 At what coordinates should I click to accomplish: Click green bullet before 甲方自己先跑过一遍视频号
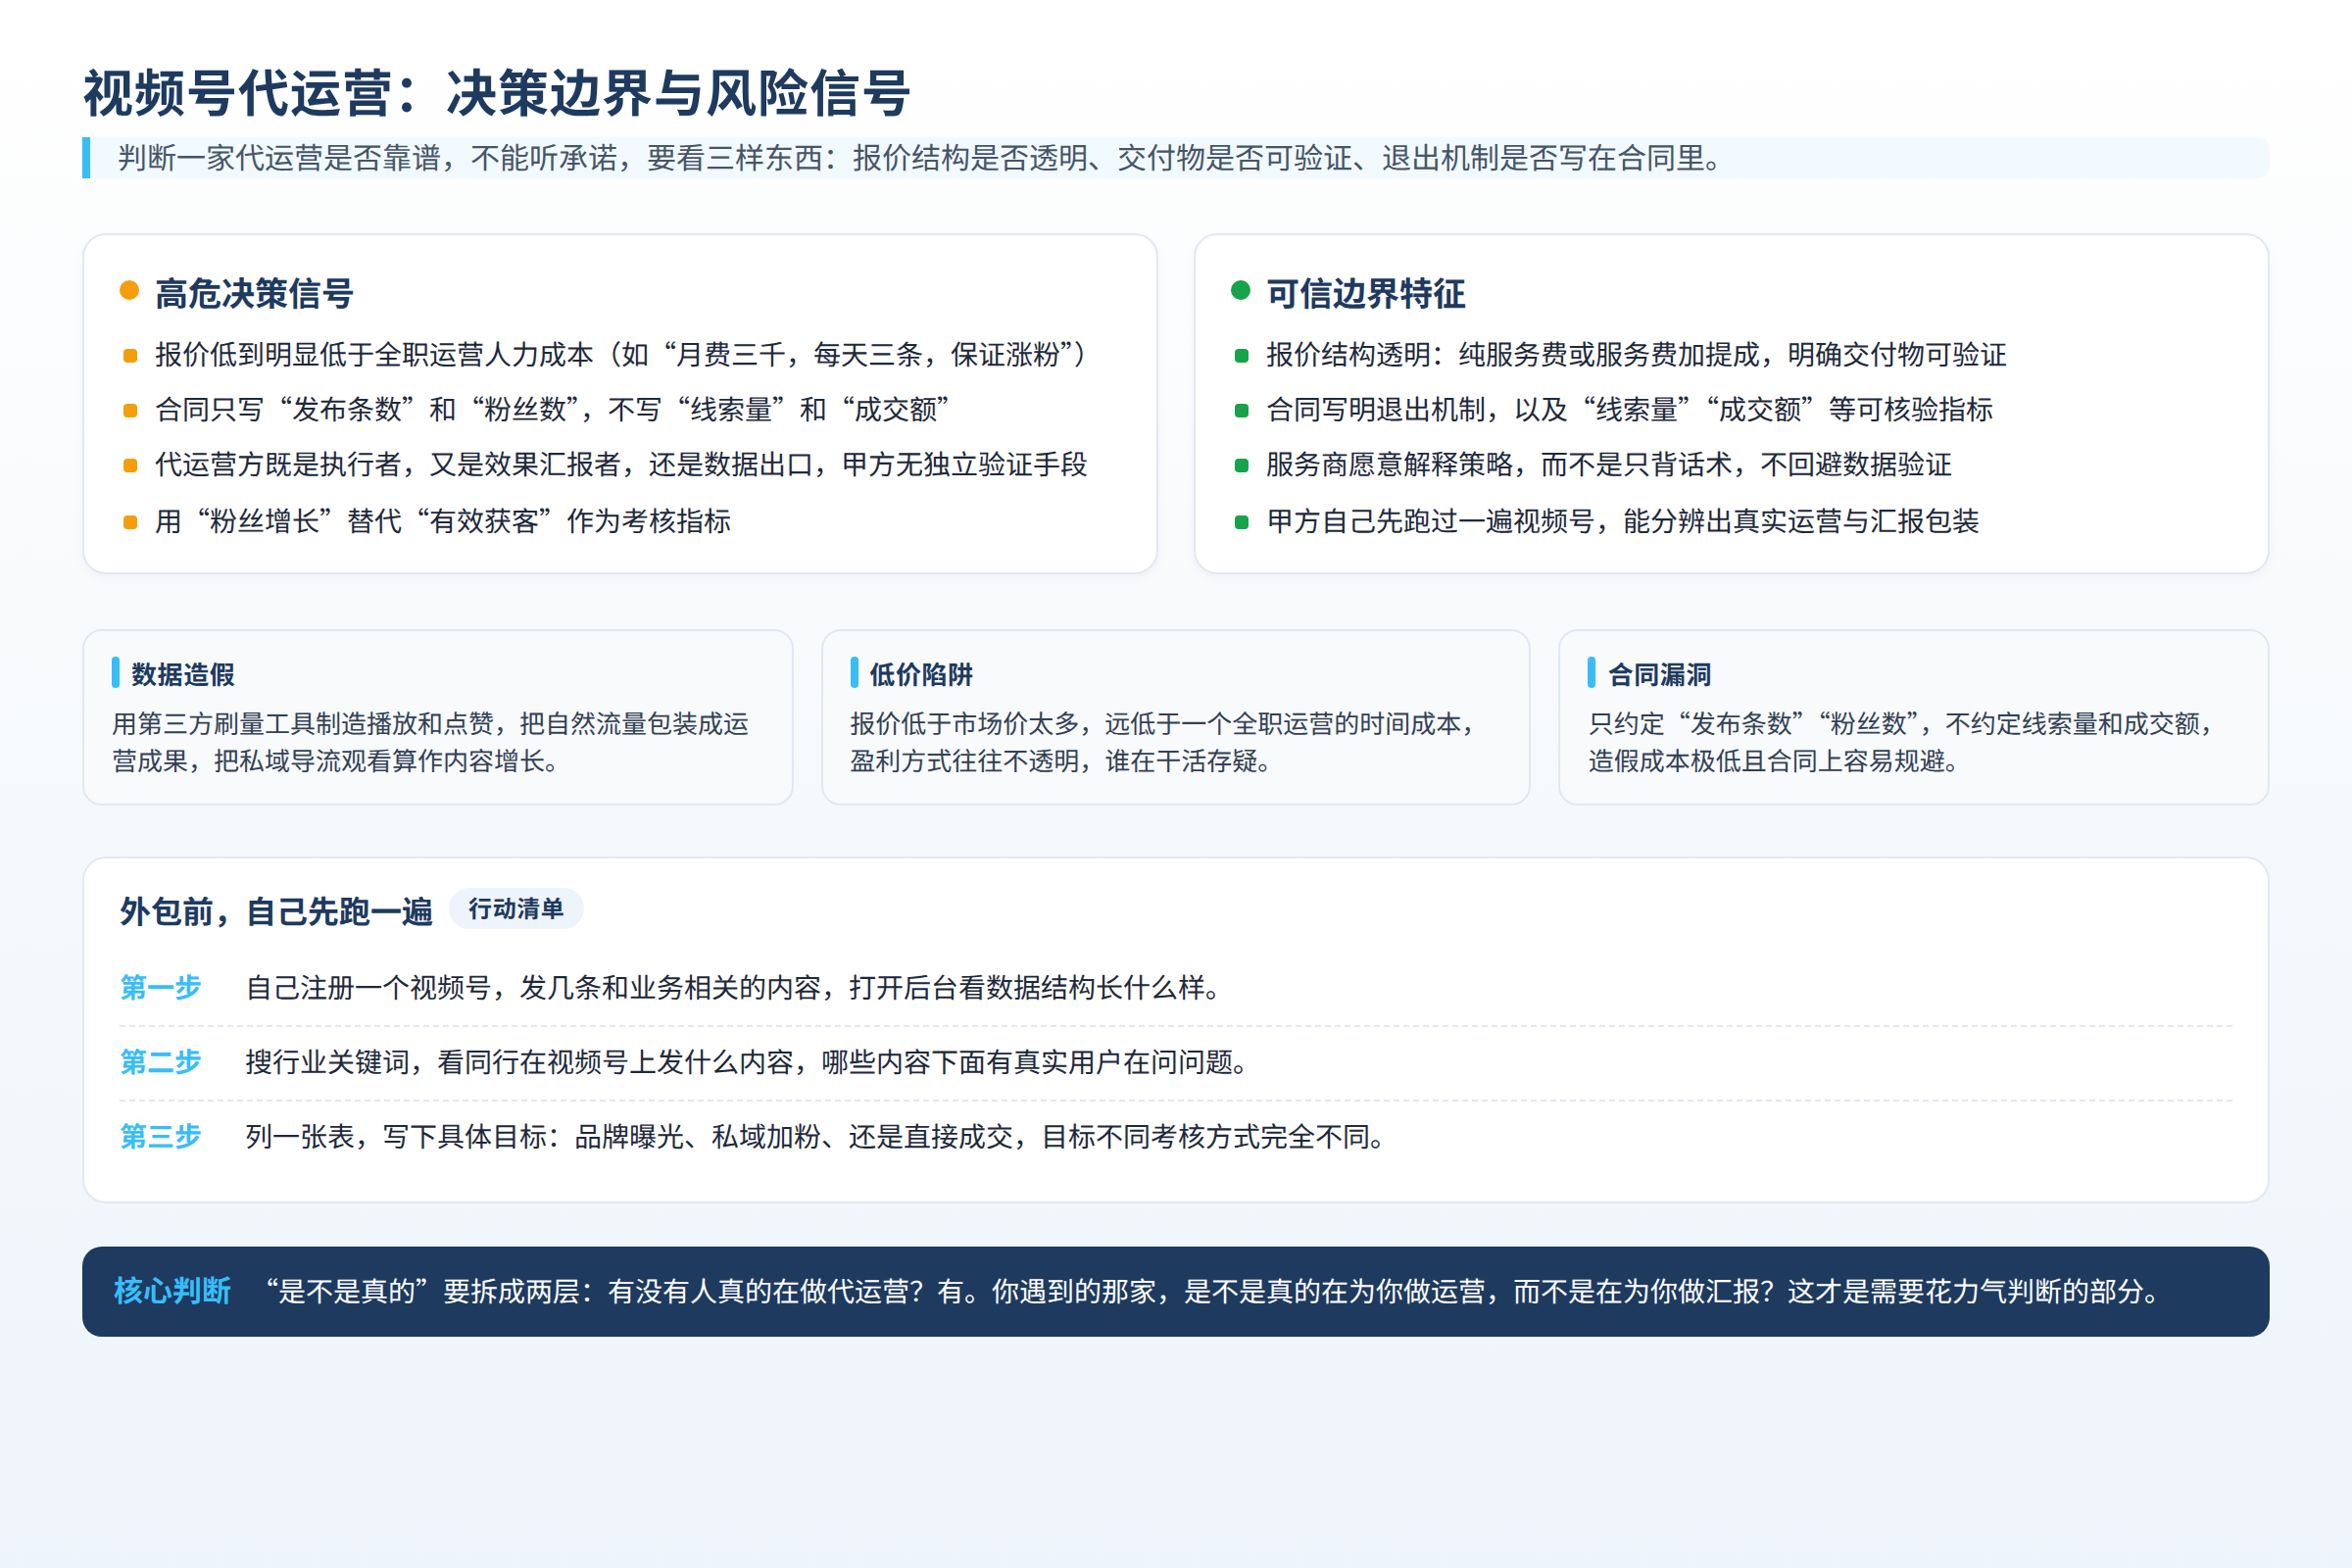(x=1241, y=522)
